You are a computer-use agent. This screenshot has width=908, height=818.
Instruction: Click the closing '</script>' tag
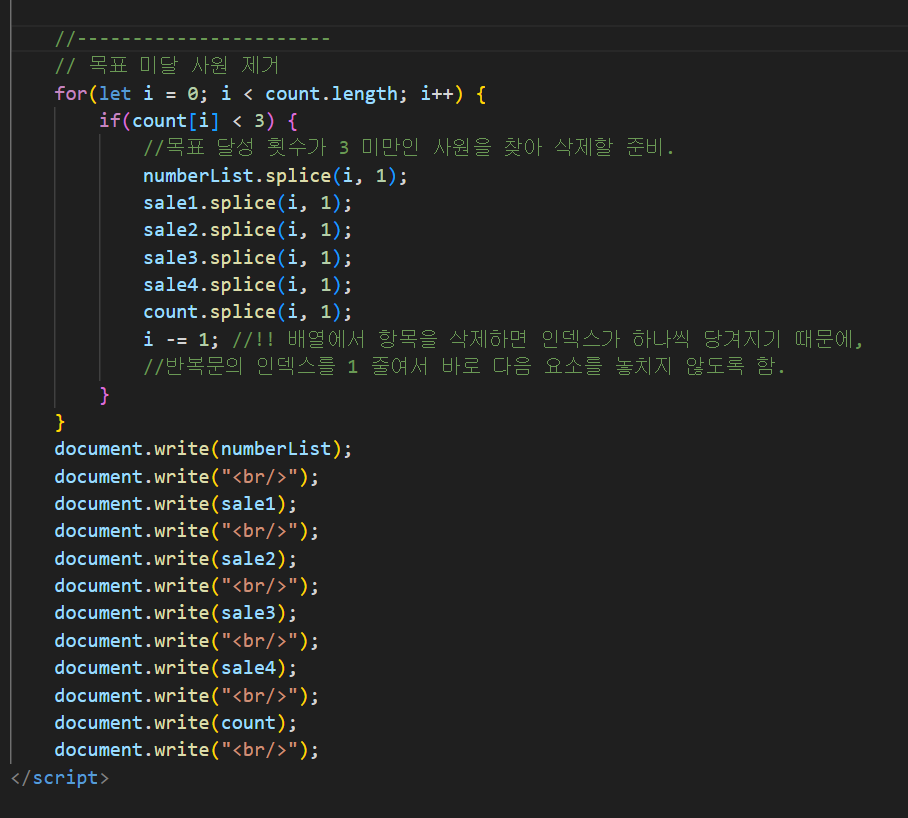60,777
